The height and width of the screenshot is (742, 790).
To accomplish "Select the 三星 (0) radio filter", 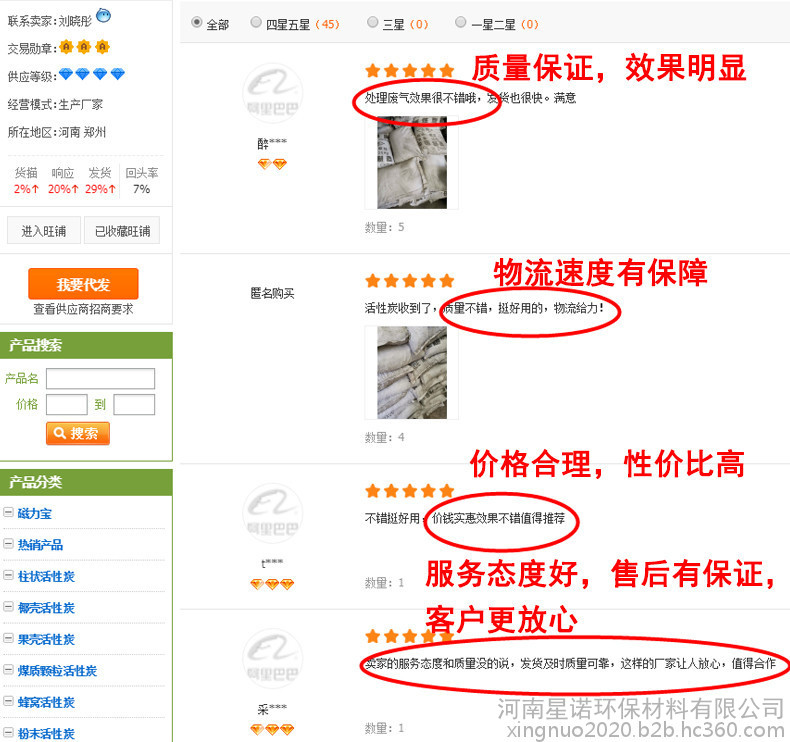I will [x=372, y=22].
